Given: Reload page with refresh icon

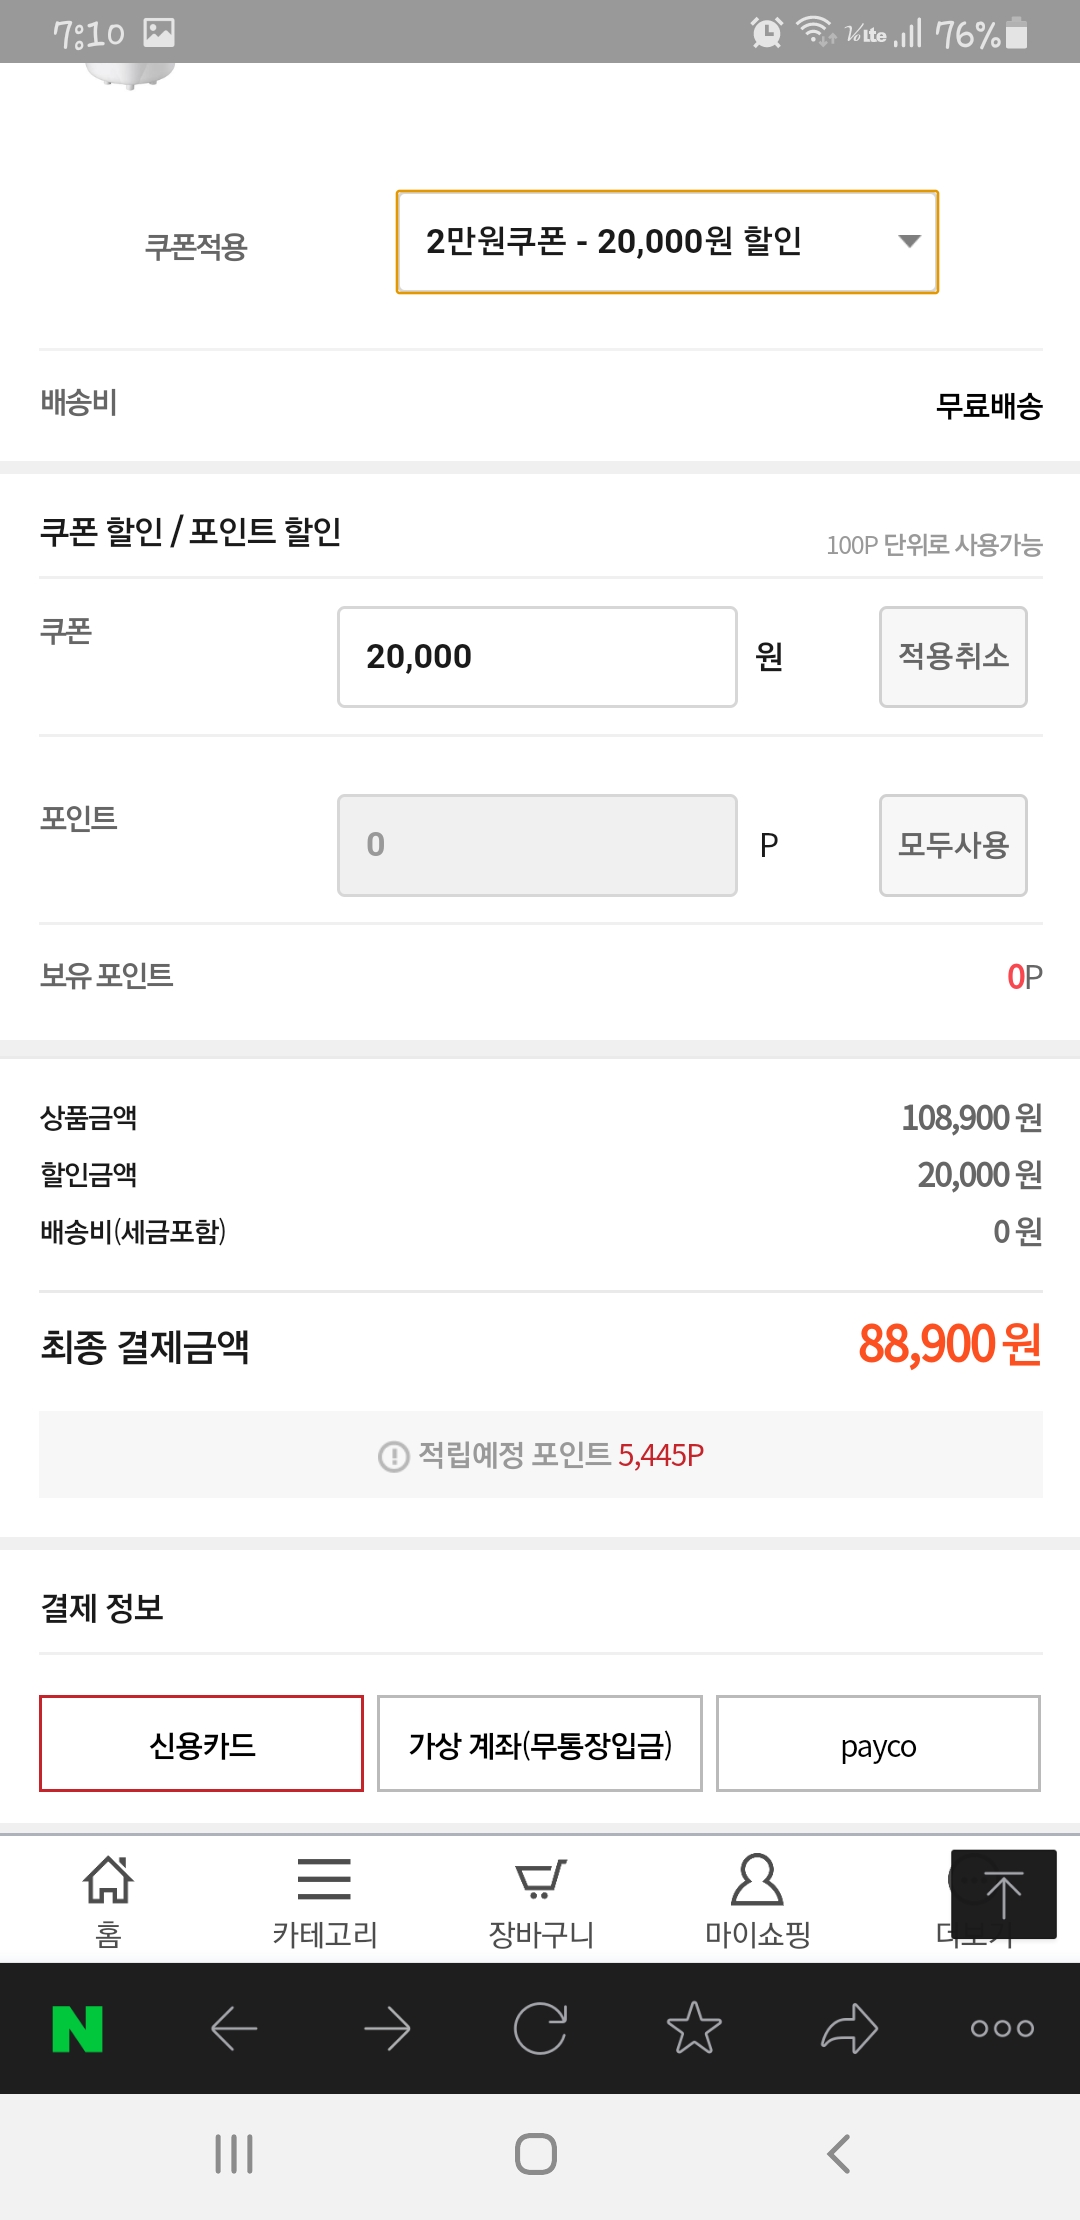Looking at the screenshot, I should [540, 2029].
